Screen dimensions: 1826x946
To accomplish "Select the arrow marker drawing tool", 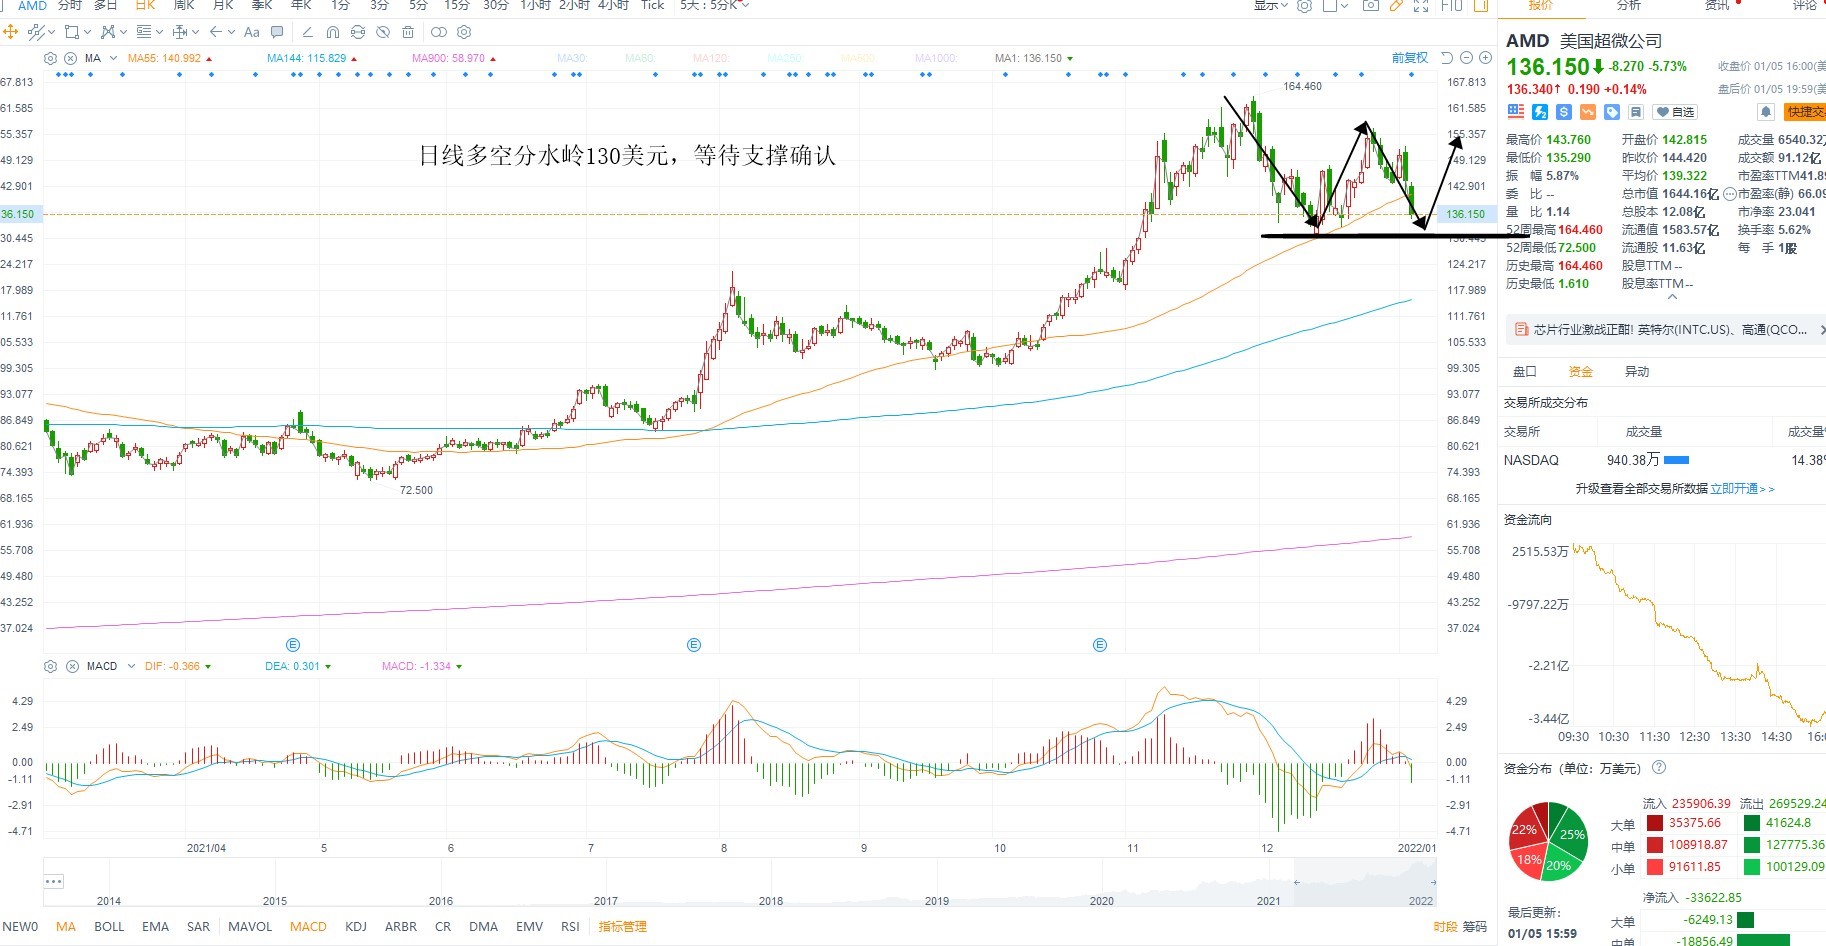I will click(216, 32).
